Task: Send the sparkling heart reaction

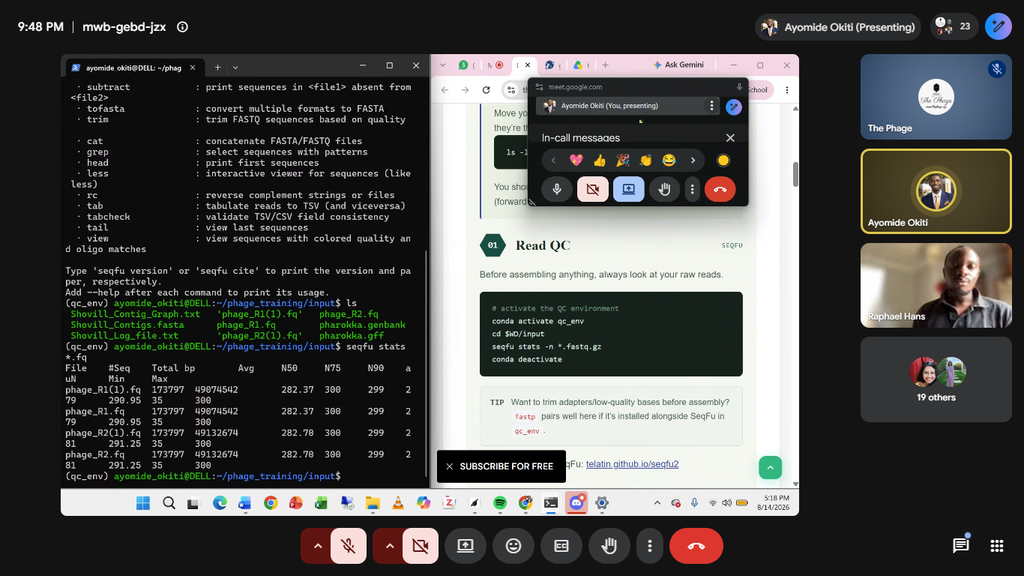Action: tap(576, 160)
